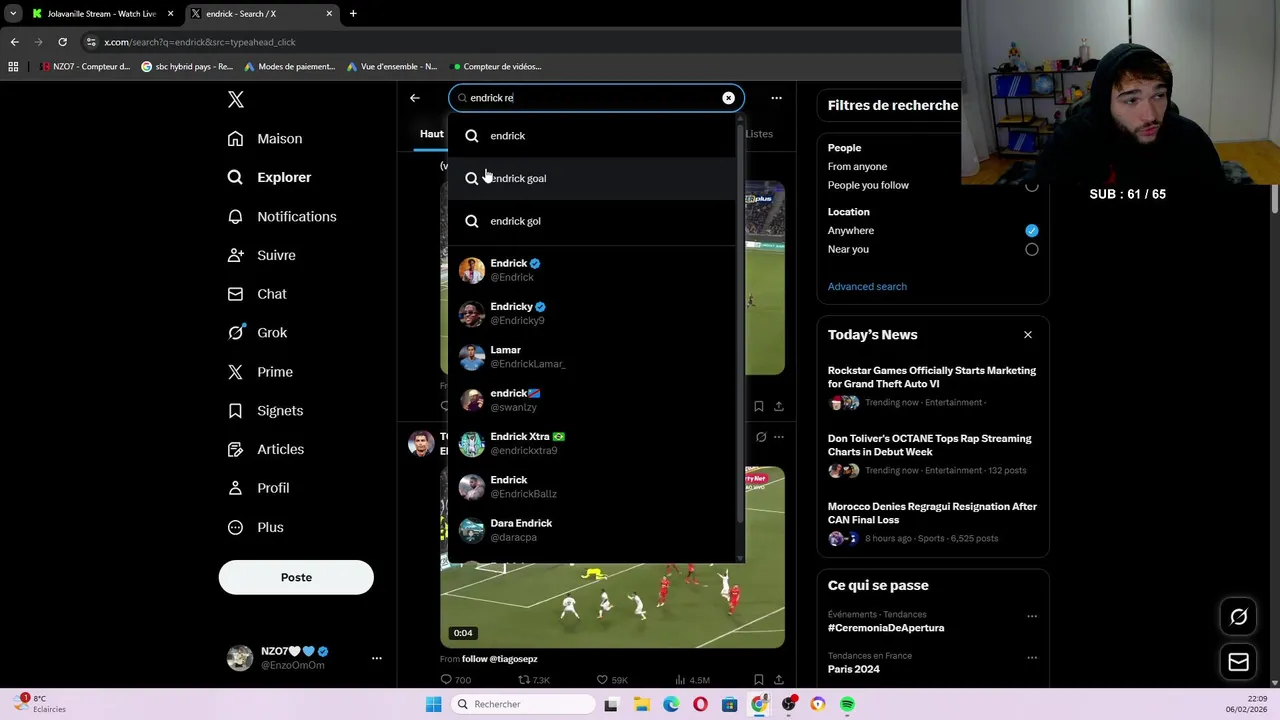Select the Anywhere location radio
This screenshot has height=720, width=1280.
[x=1031, y=230]
